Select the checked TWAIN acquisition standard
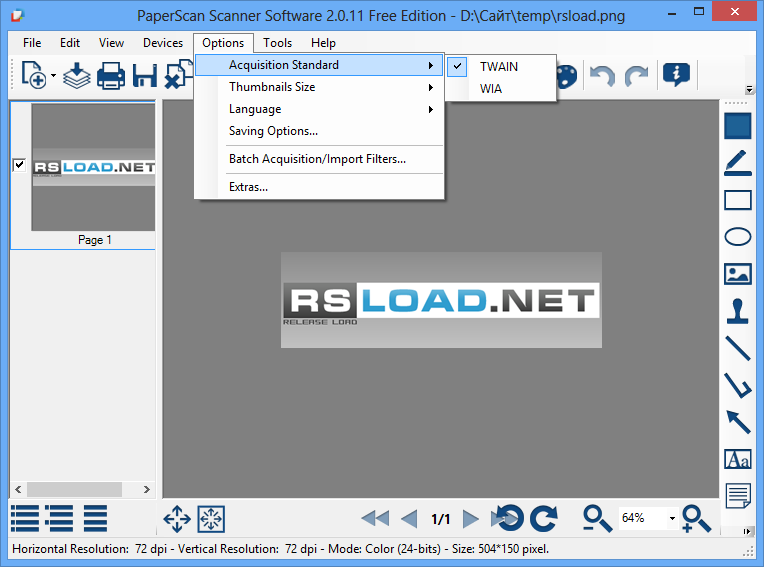764x567 pixels. click(x=501, y=67)
